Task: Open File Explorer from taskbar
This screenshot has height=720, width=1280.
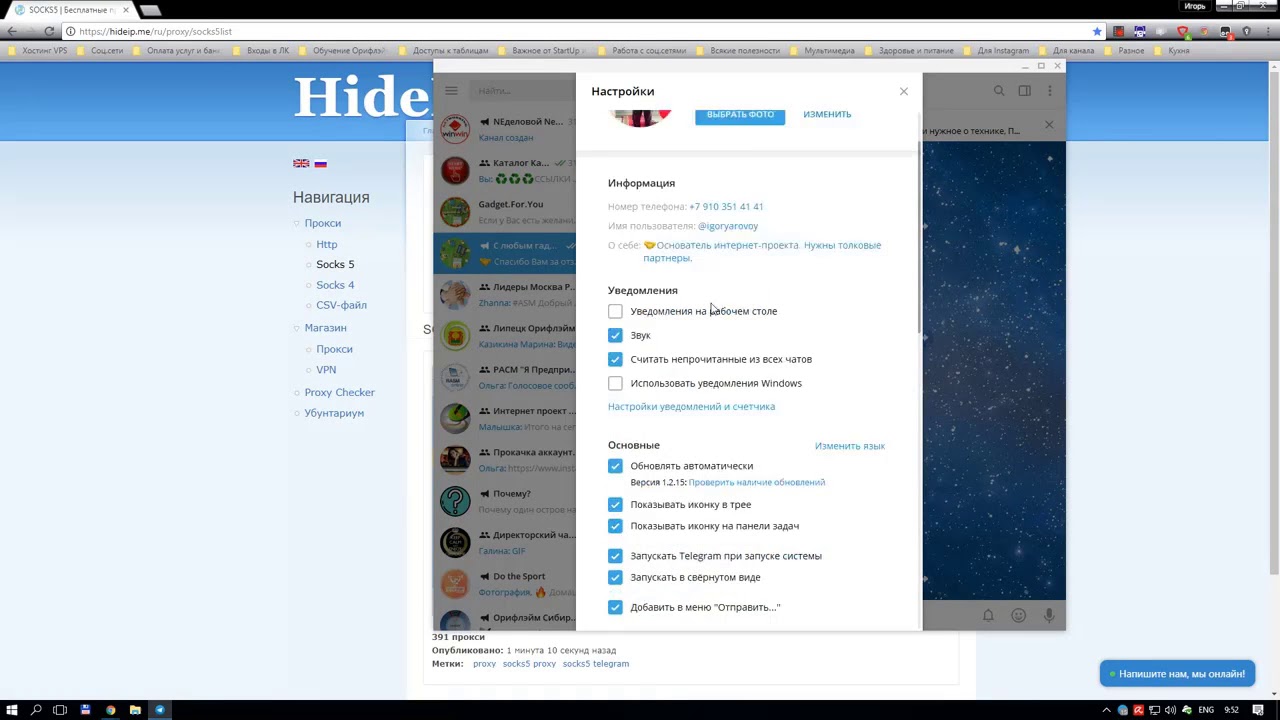Action: click(135, 710)
